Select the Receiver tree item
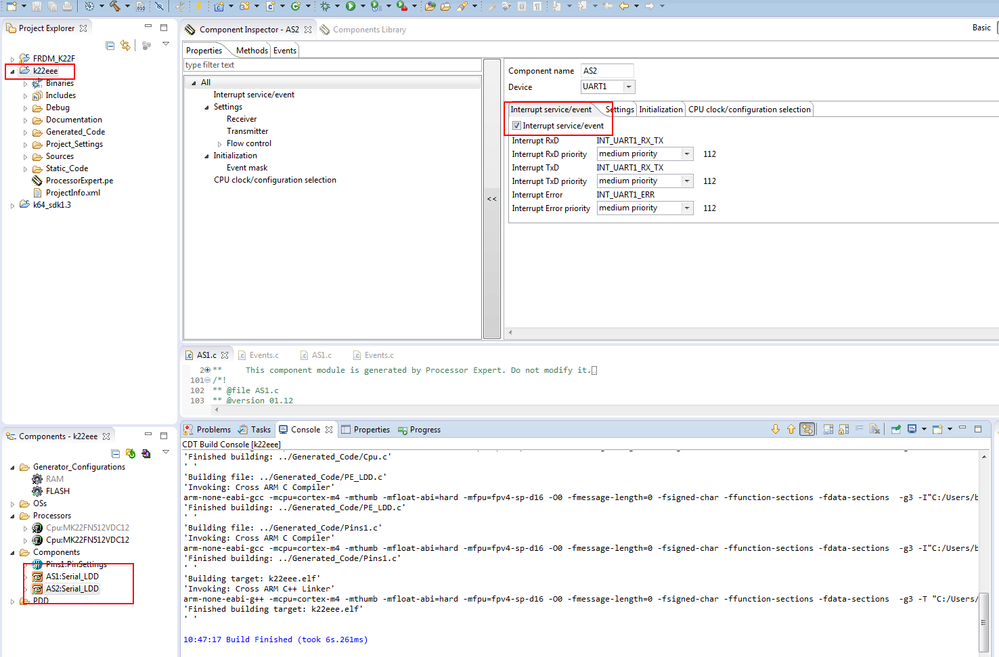999x657 pixels. tap(241, 119)
